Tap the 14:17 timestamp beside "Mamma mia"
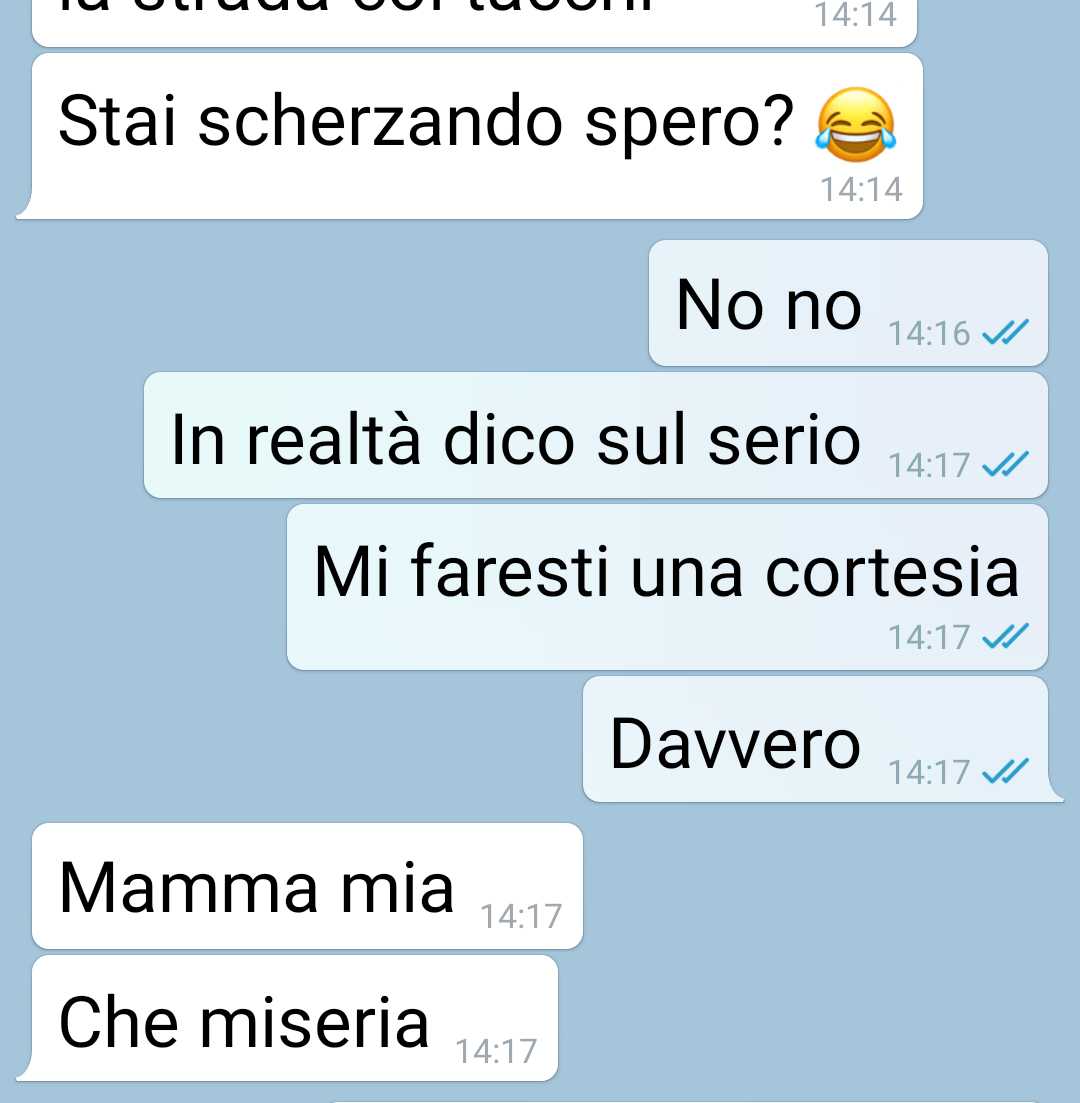Screen dimensions: 1080x1103 click(x=521, y=916)
